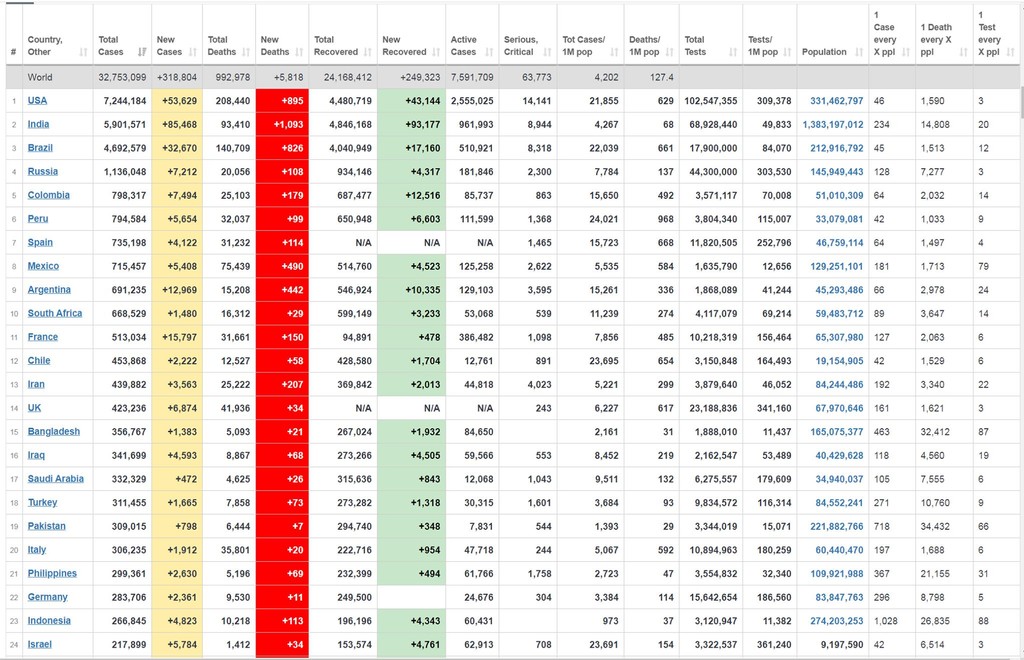Sort by the Total Tests sort icon
The width and height of the screenshot is (1024, 660).
click(x=733, y=52)
